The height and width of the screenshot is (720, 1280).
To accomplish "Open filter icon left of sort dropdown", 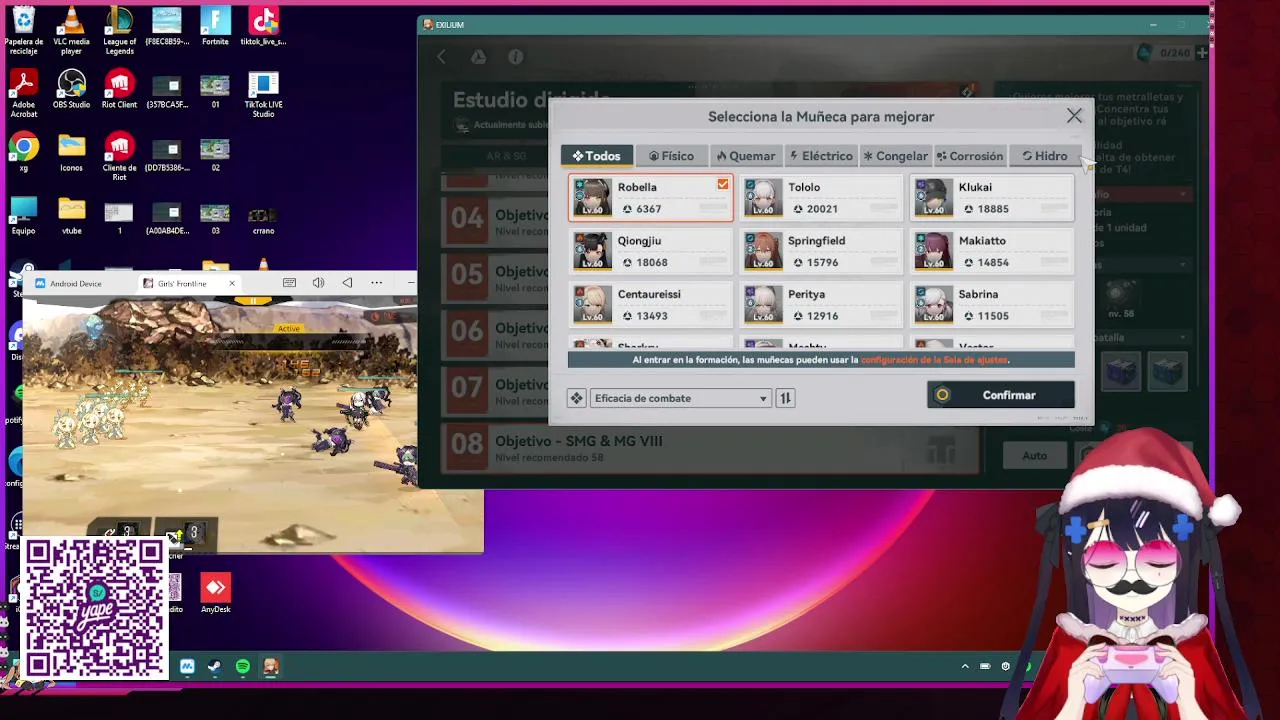I will [x=576, y=398].
